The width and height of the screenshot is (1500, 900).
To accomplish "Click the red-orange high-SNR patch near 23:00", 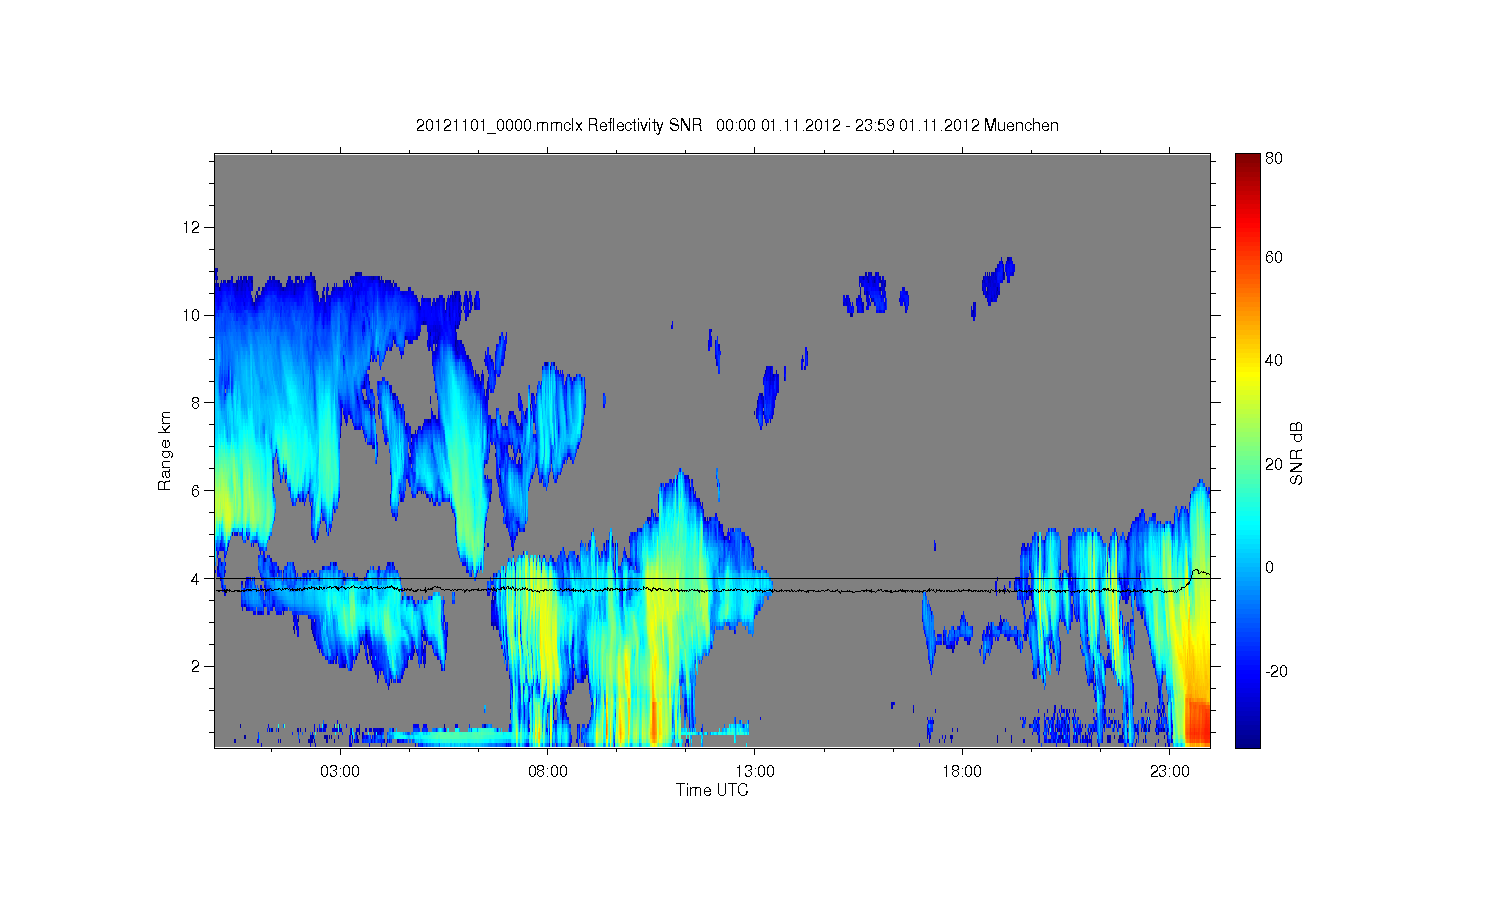I will [x=1197, y=722].
